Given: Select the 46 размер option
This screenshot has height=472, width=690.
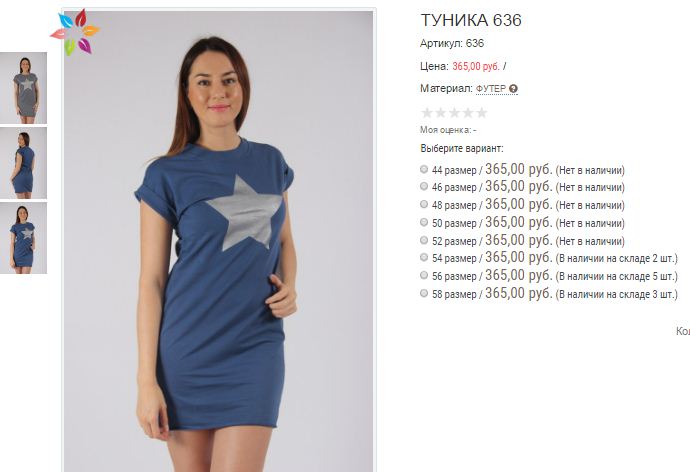Looking at the screenshot, I should (424, 186).
